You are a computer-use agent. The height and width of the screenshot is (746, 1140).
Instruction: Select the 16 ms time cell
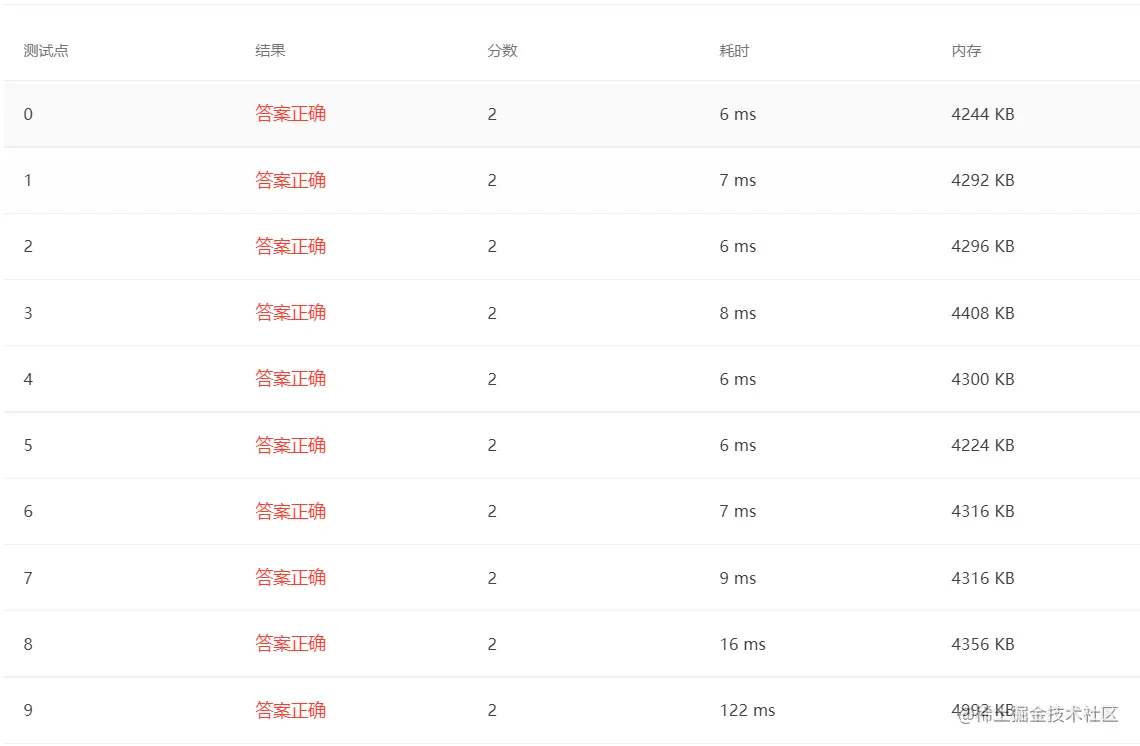(x=742, y=644)
